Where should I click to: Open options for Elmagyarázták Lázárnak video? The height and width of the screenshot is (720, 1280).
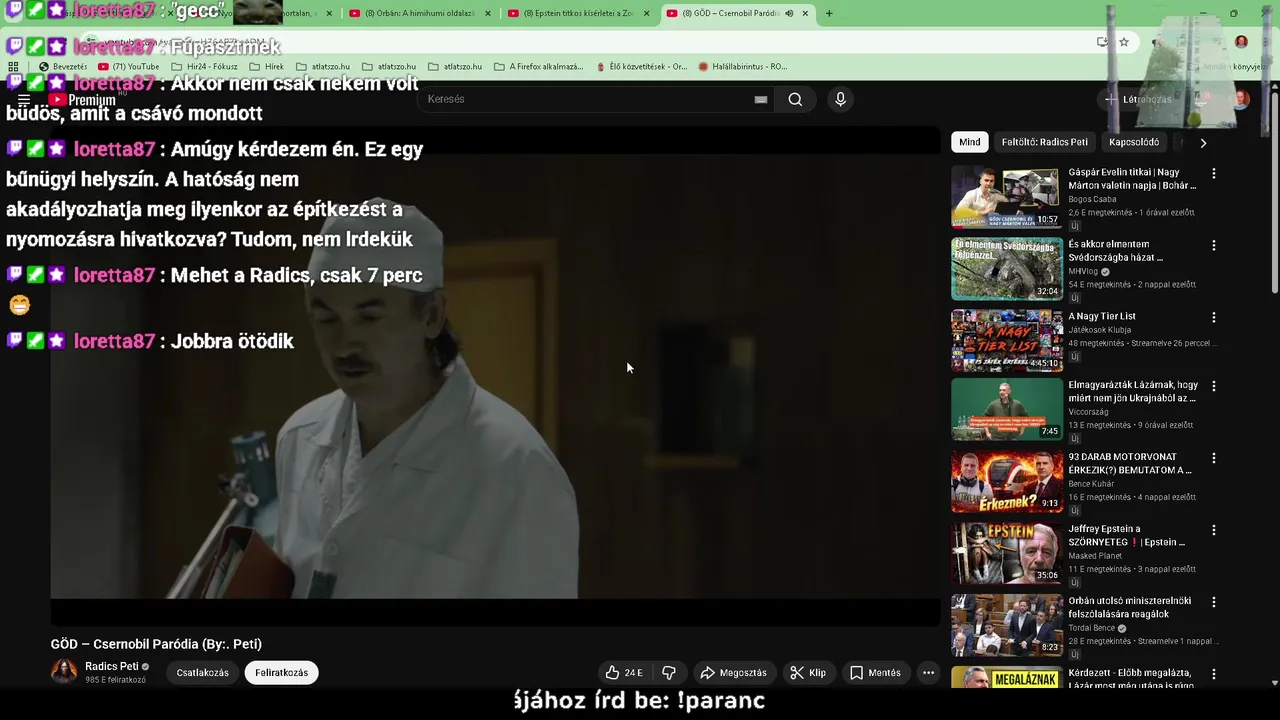[x=1214, y=386]
